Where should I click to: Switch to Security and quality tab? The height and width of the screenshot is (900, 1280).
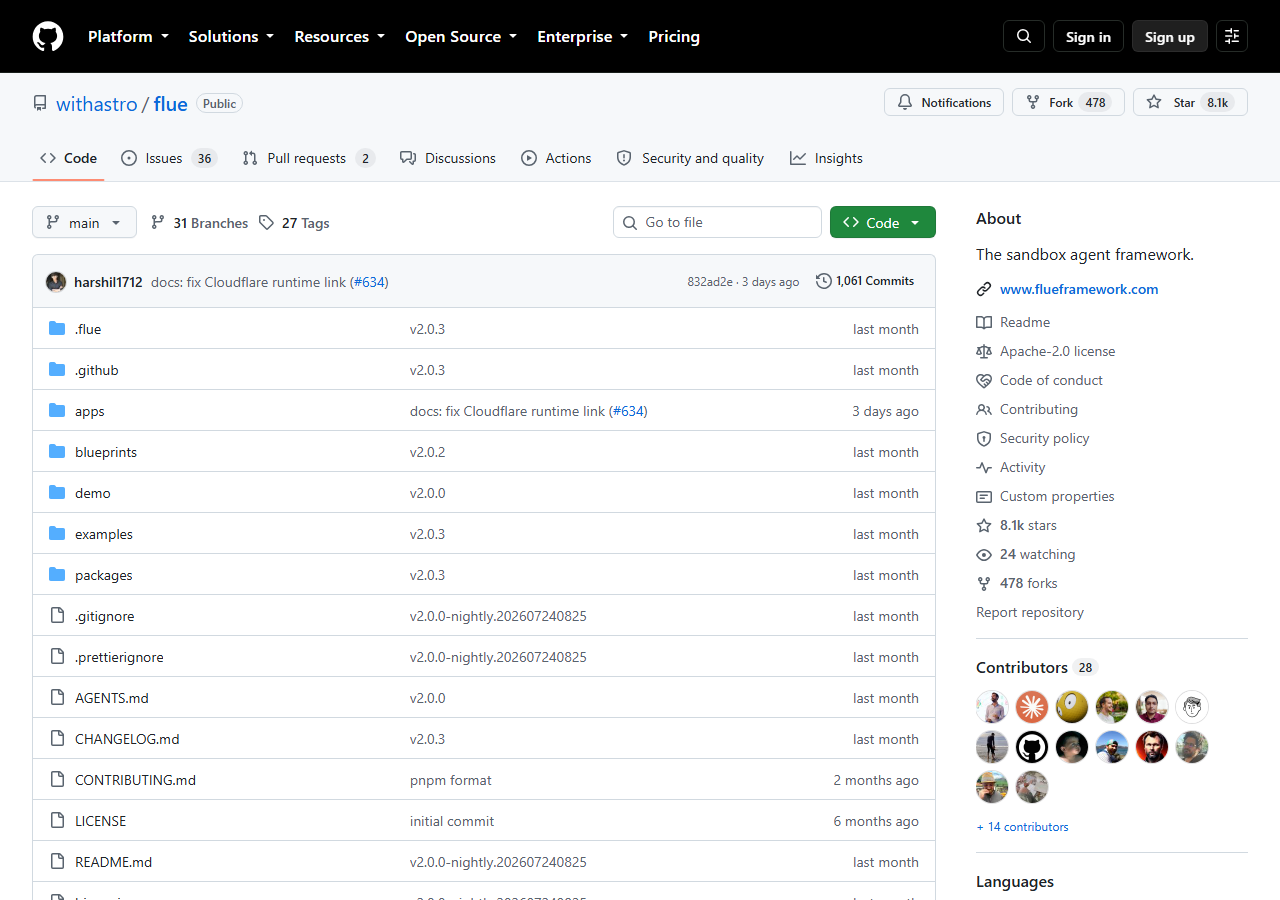tap(690, 158)
